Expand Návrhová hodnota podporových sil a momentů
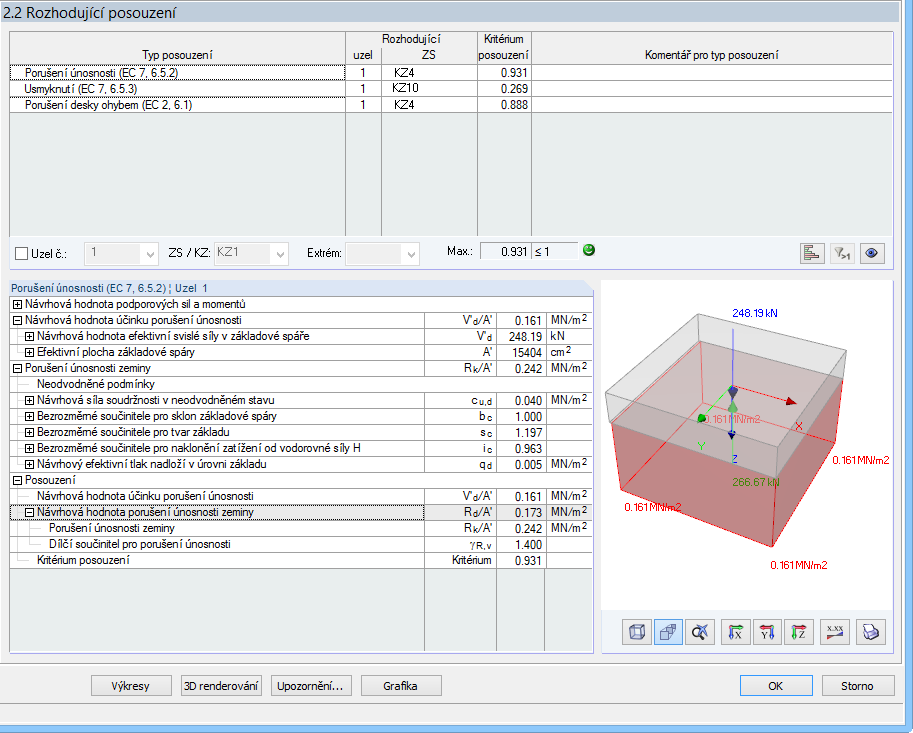The image size is (913, 733). [17, 304]
